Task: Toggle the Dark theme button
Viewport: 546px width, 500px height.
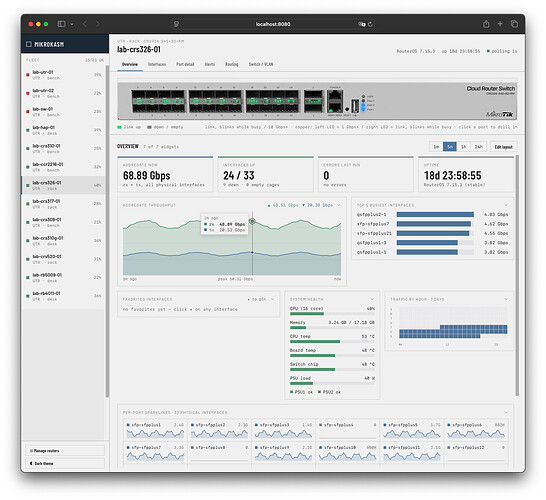Action: (x=65, y=463)
